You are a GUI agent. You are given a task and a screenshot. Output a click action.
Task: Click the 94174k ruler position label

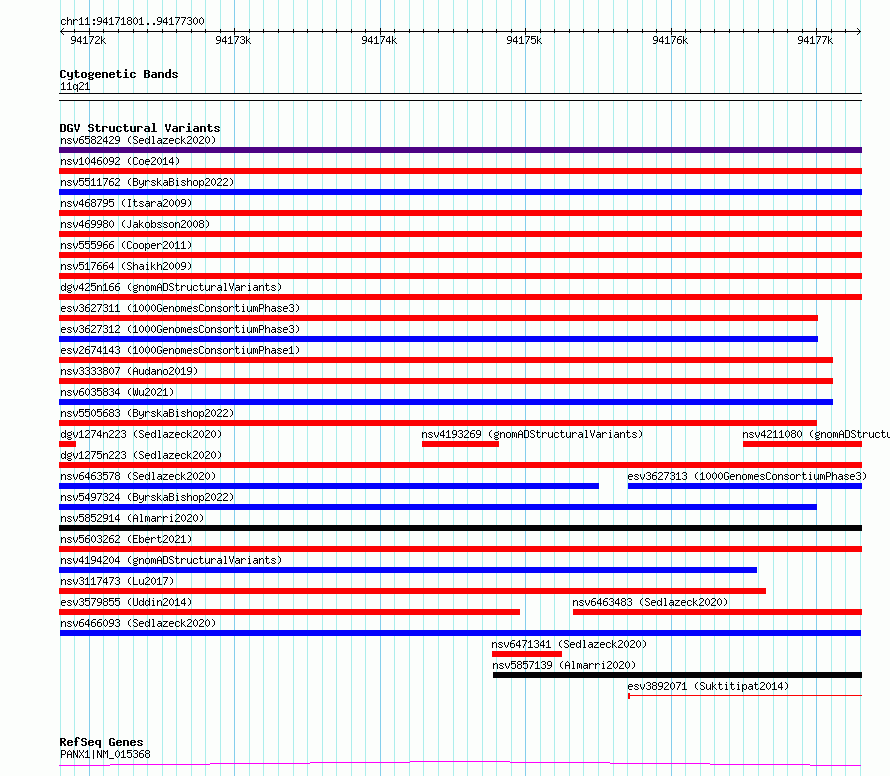tap(379, 40)
